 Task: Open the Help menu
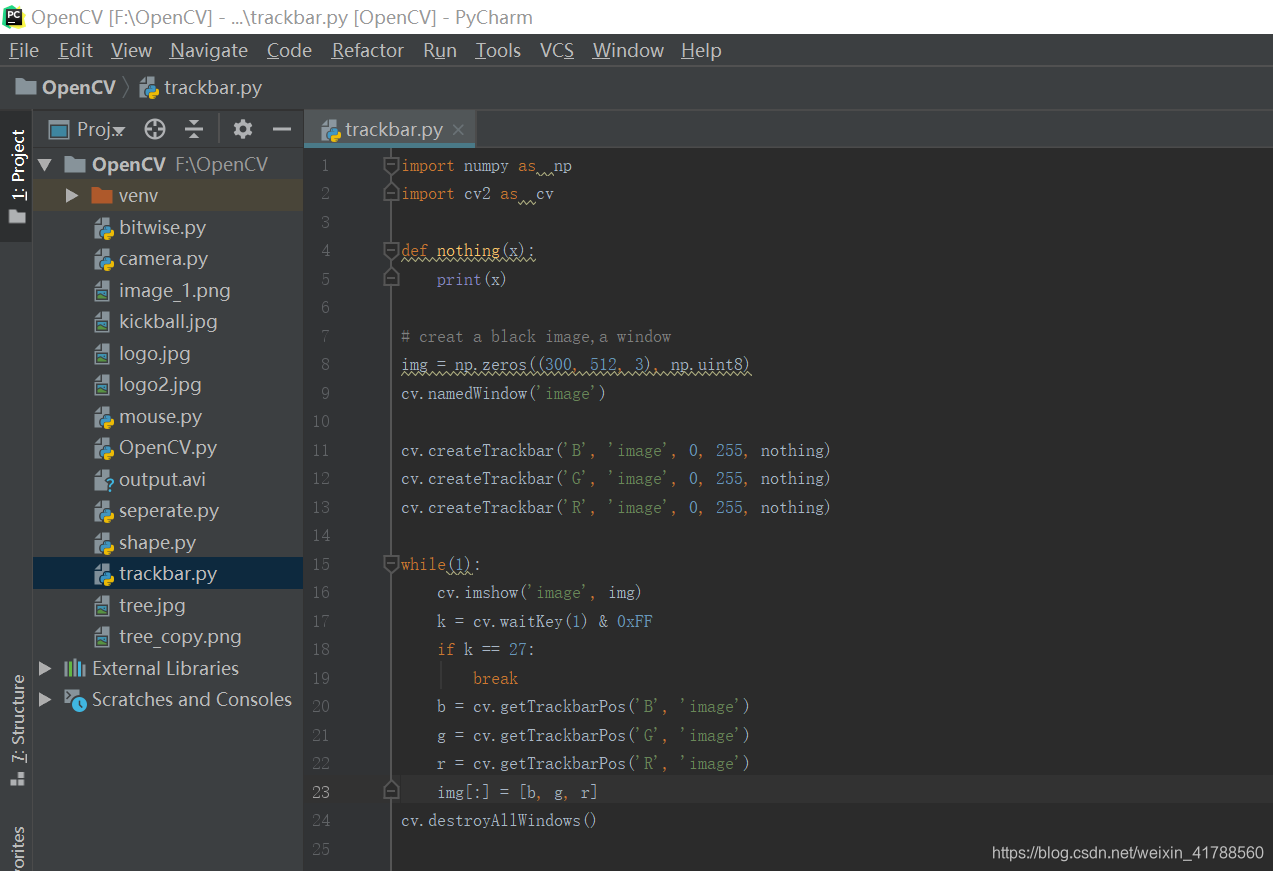[701, 50]
